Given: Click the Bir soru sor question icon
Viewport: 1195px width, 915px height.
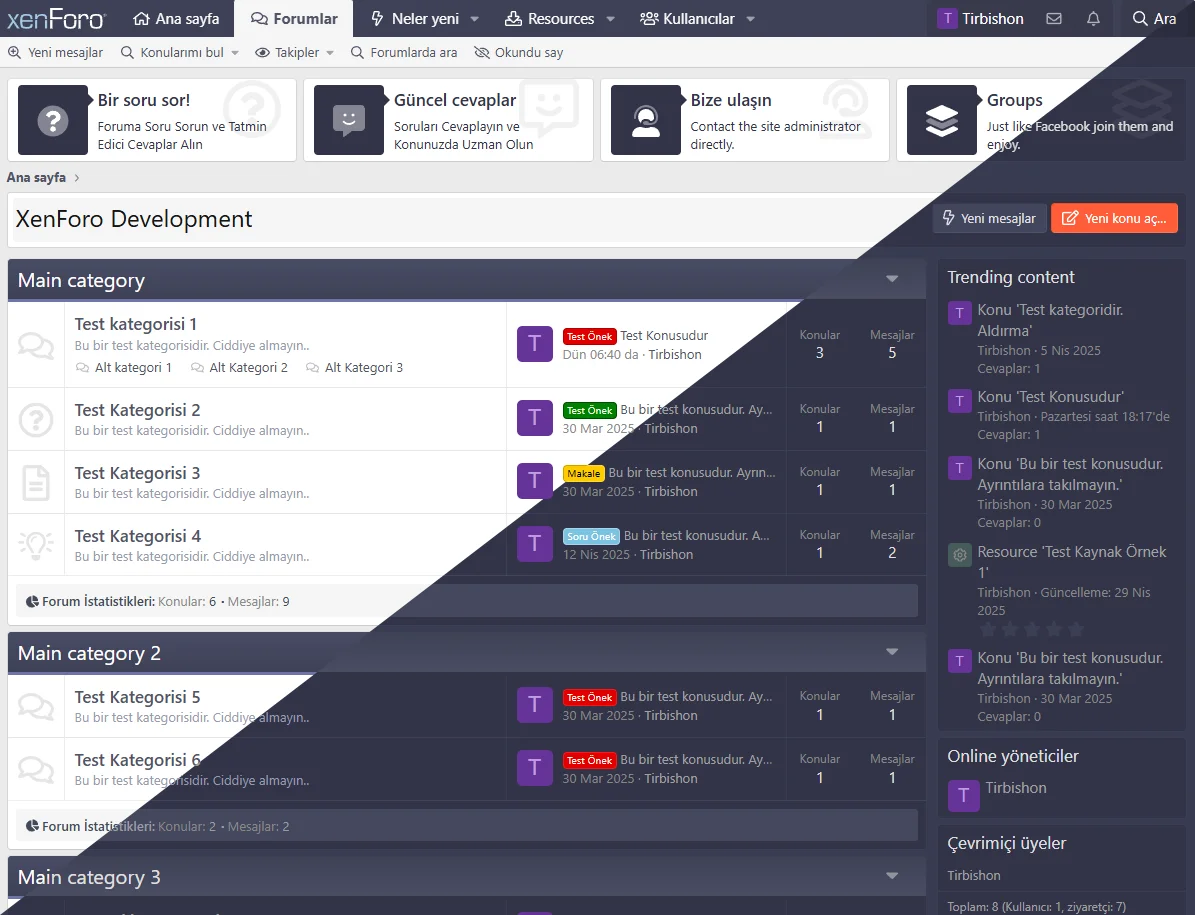Looking at the screenshot, I should click(53, 120).
